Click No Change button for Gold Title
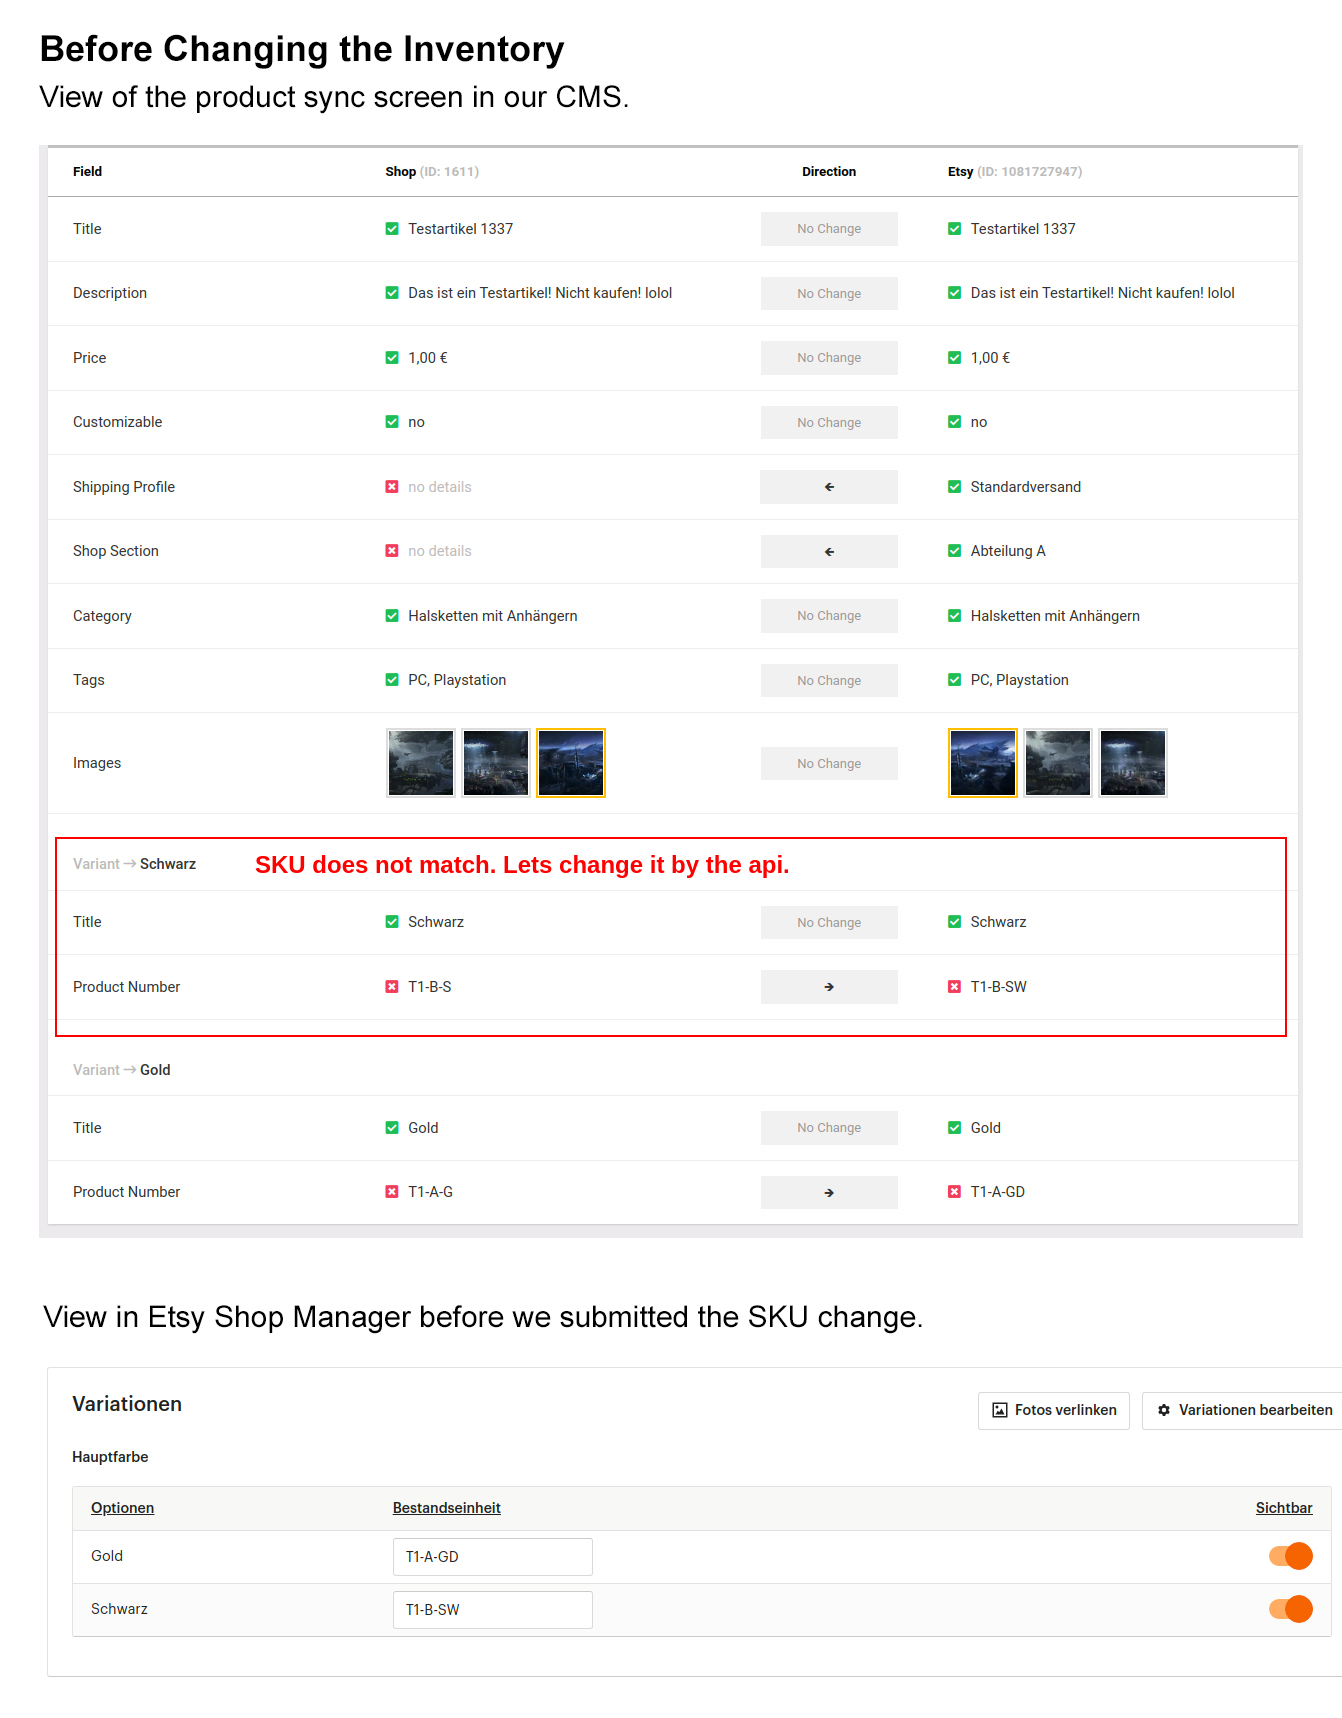1342x1718 pixels. [829, 1128]
